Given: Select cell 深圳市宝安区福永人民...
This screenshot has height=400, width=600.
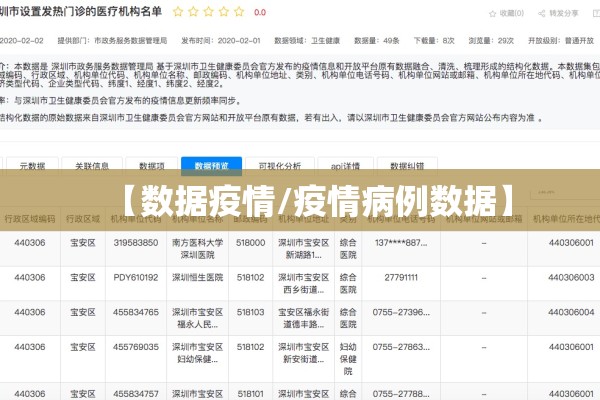Looking at the screenshot, I should [x=197, y=318].
